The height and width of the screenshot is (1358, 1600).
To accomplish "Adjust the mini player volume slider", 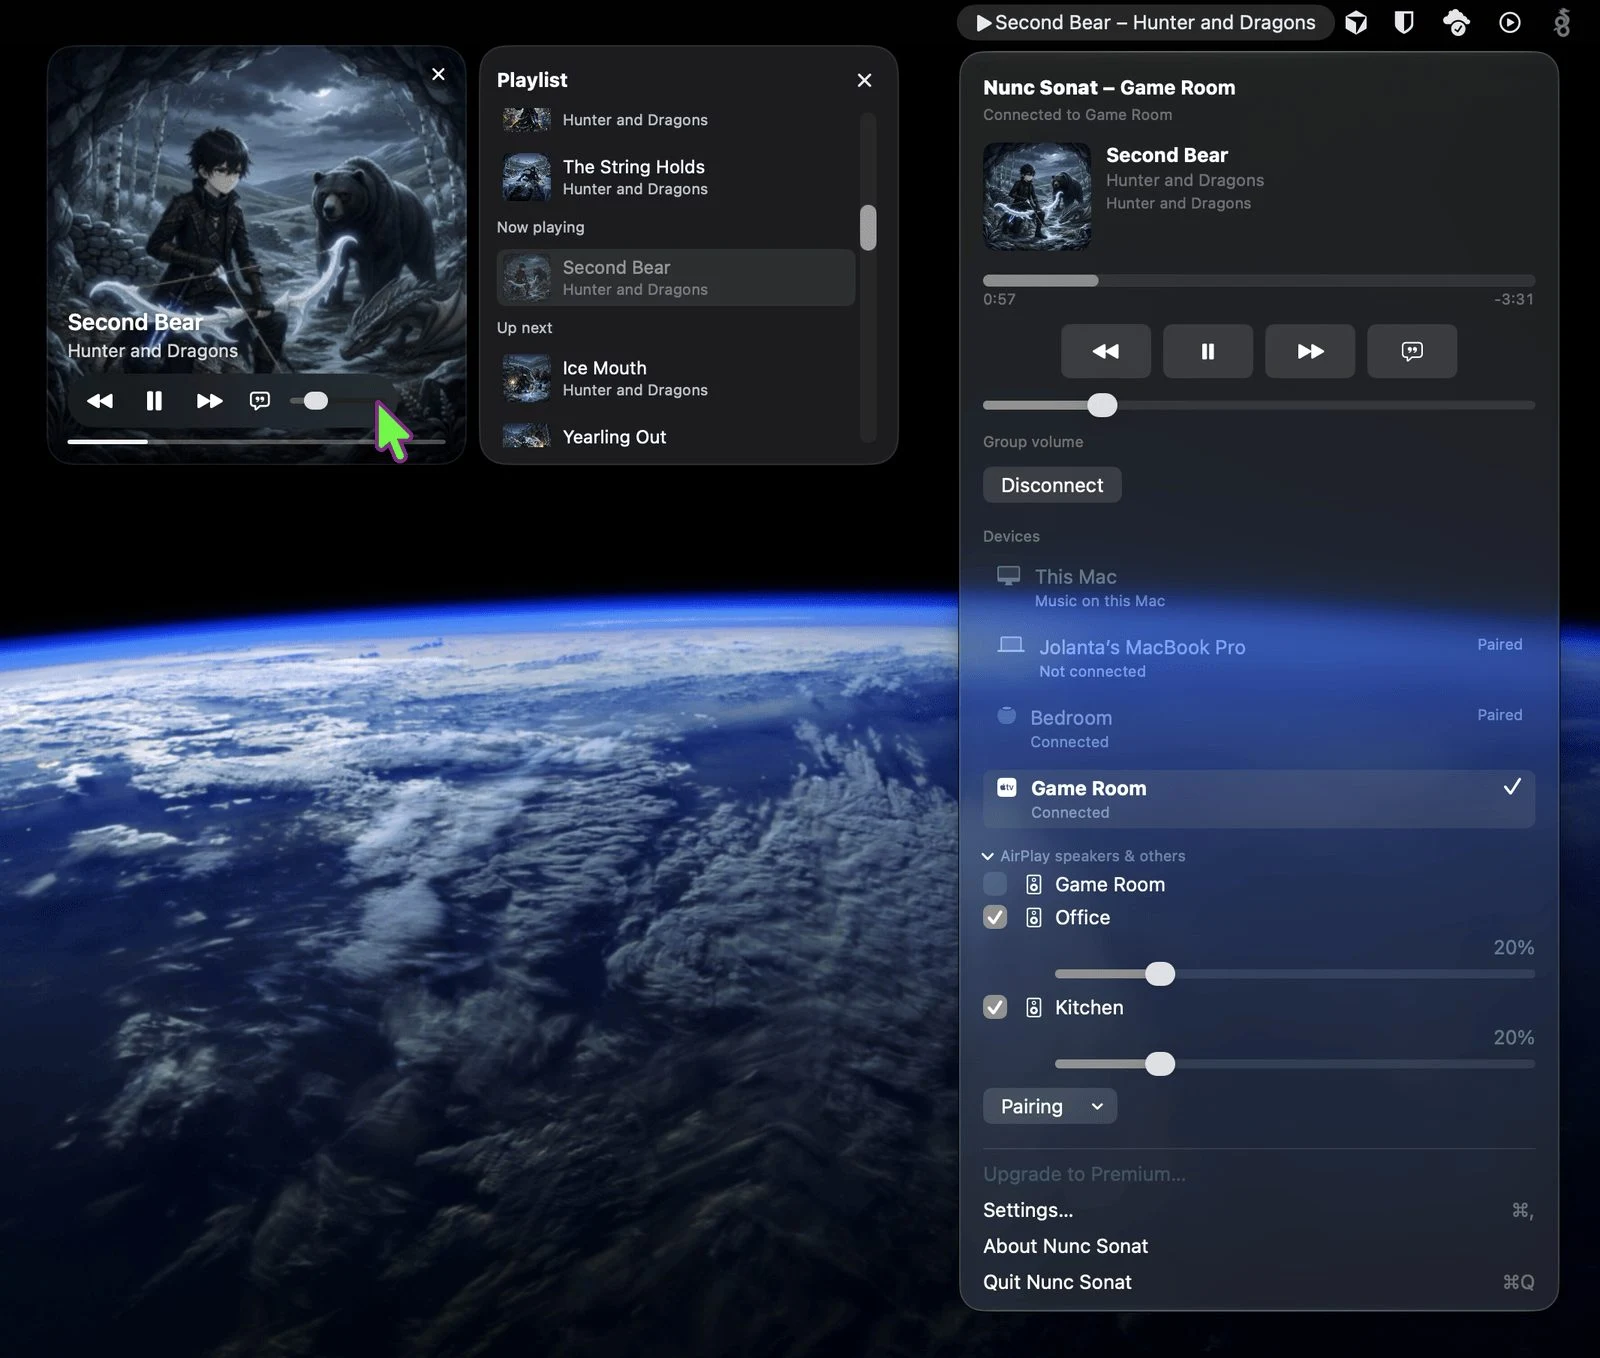I will pyautogui.click(x=315, y=401).
